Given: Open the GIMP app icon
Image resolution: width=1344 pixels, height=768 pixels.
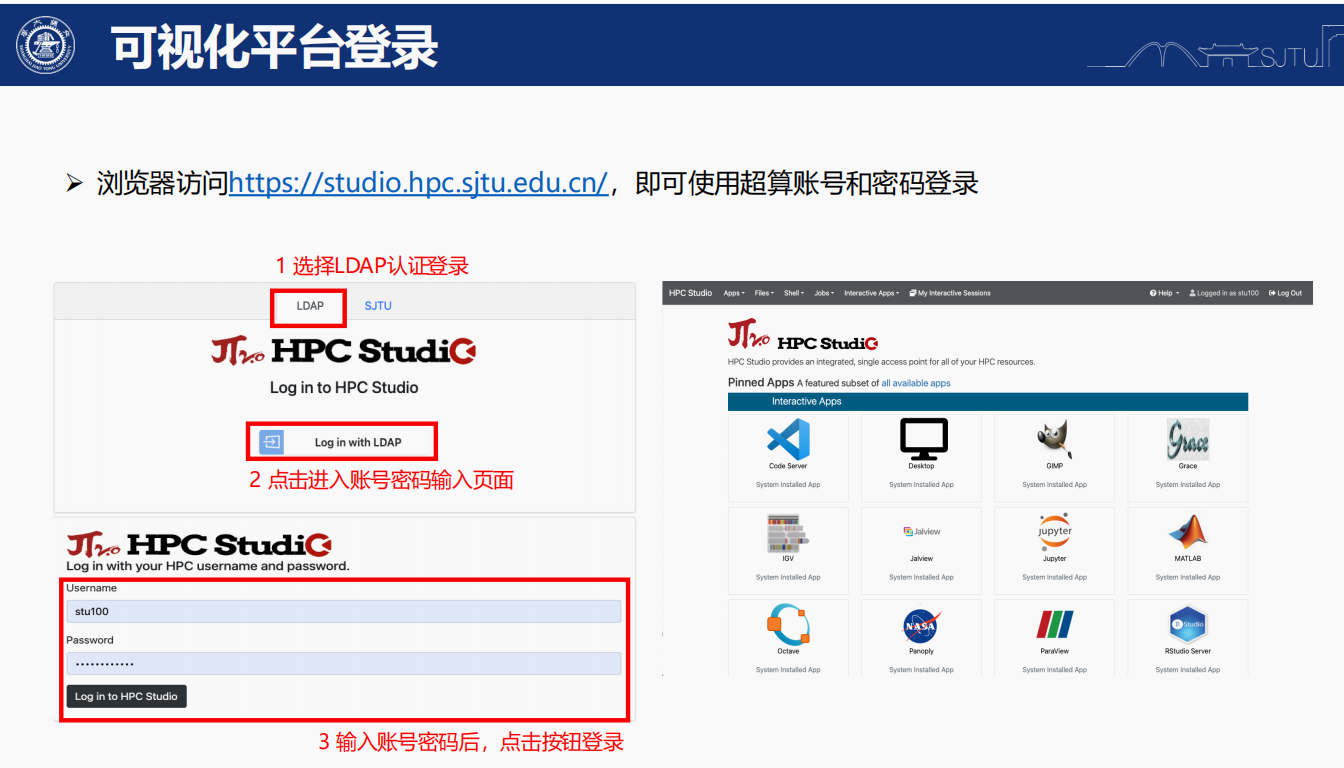Looking at the screenshot, I should pyautogui.click(x=1054, y=439).
